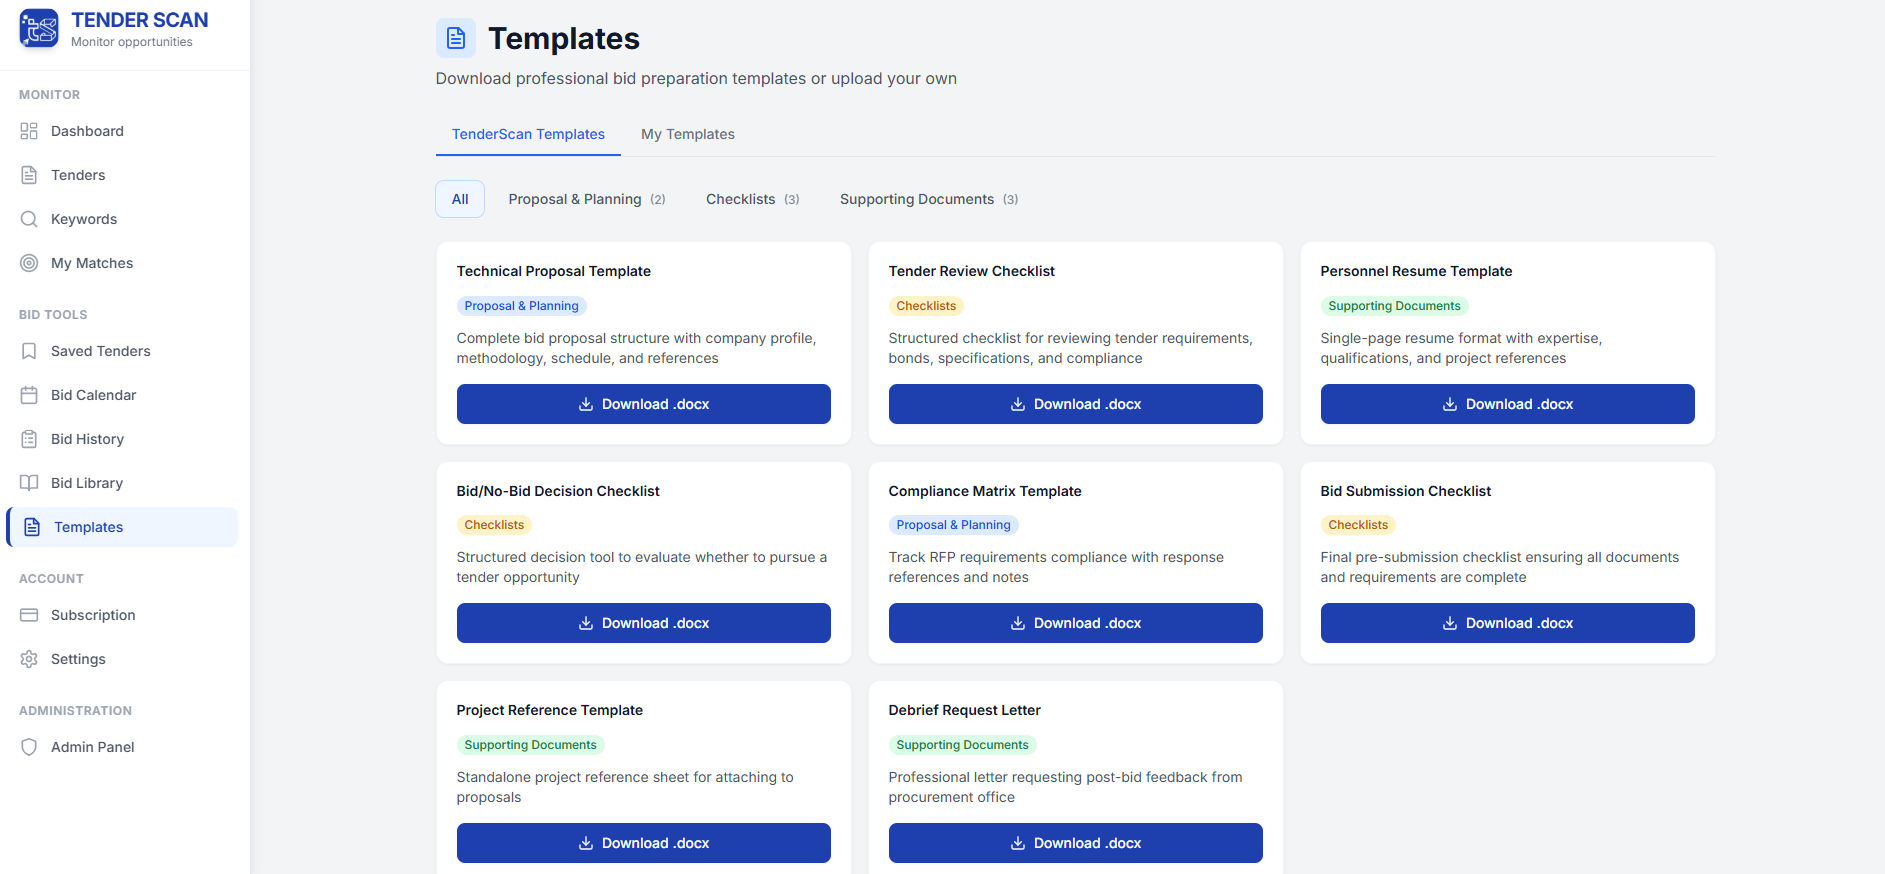Click the Saved Tenders bookmark icon
This screenshot has height=874, width=1885.
coord(29,351)
